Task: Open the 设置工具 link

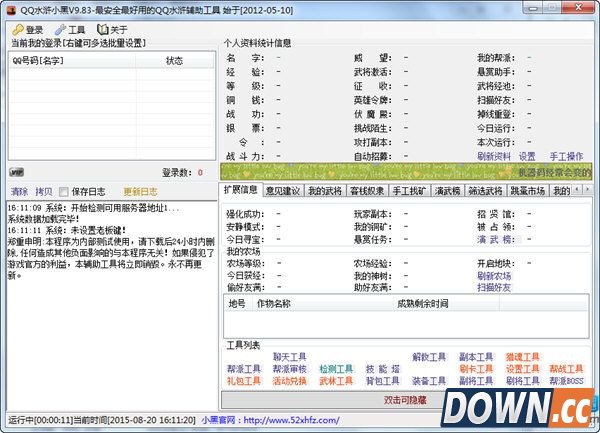Action: point(522,369)
